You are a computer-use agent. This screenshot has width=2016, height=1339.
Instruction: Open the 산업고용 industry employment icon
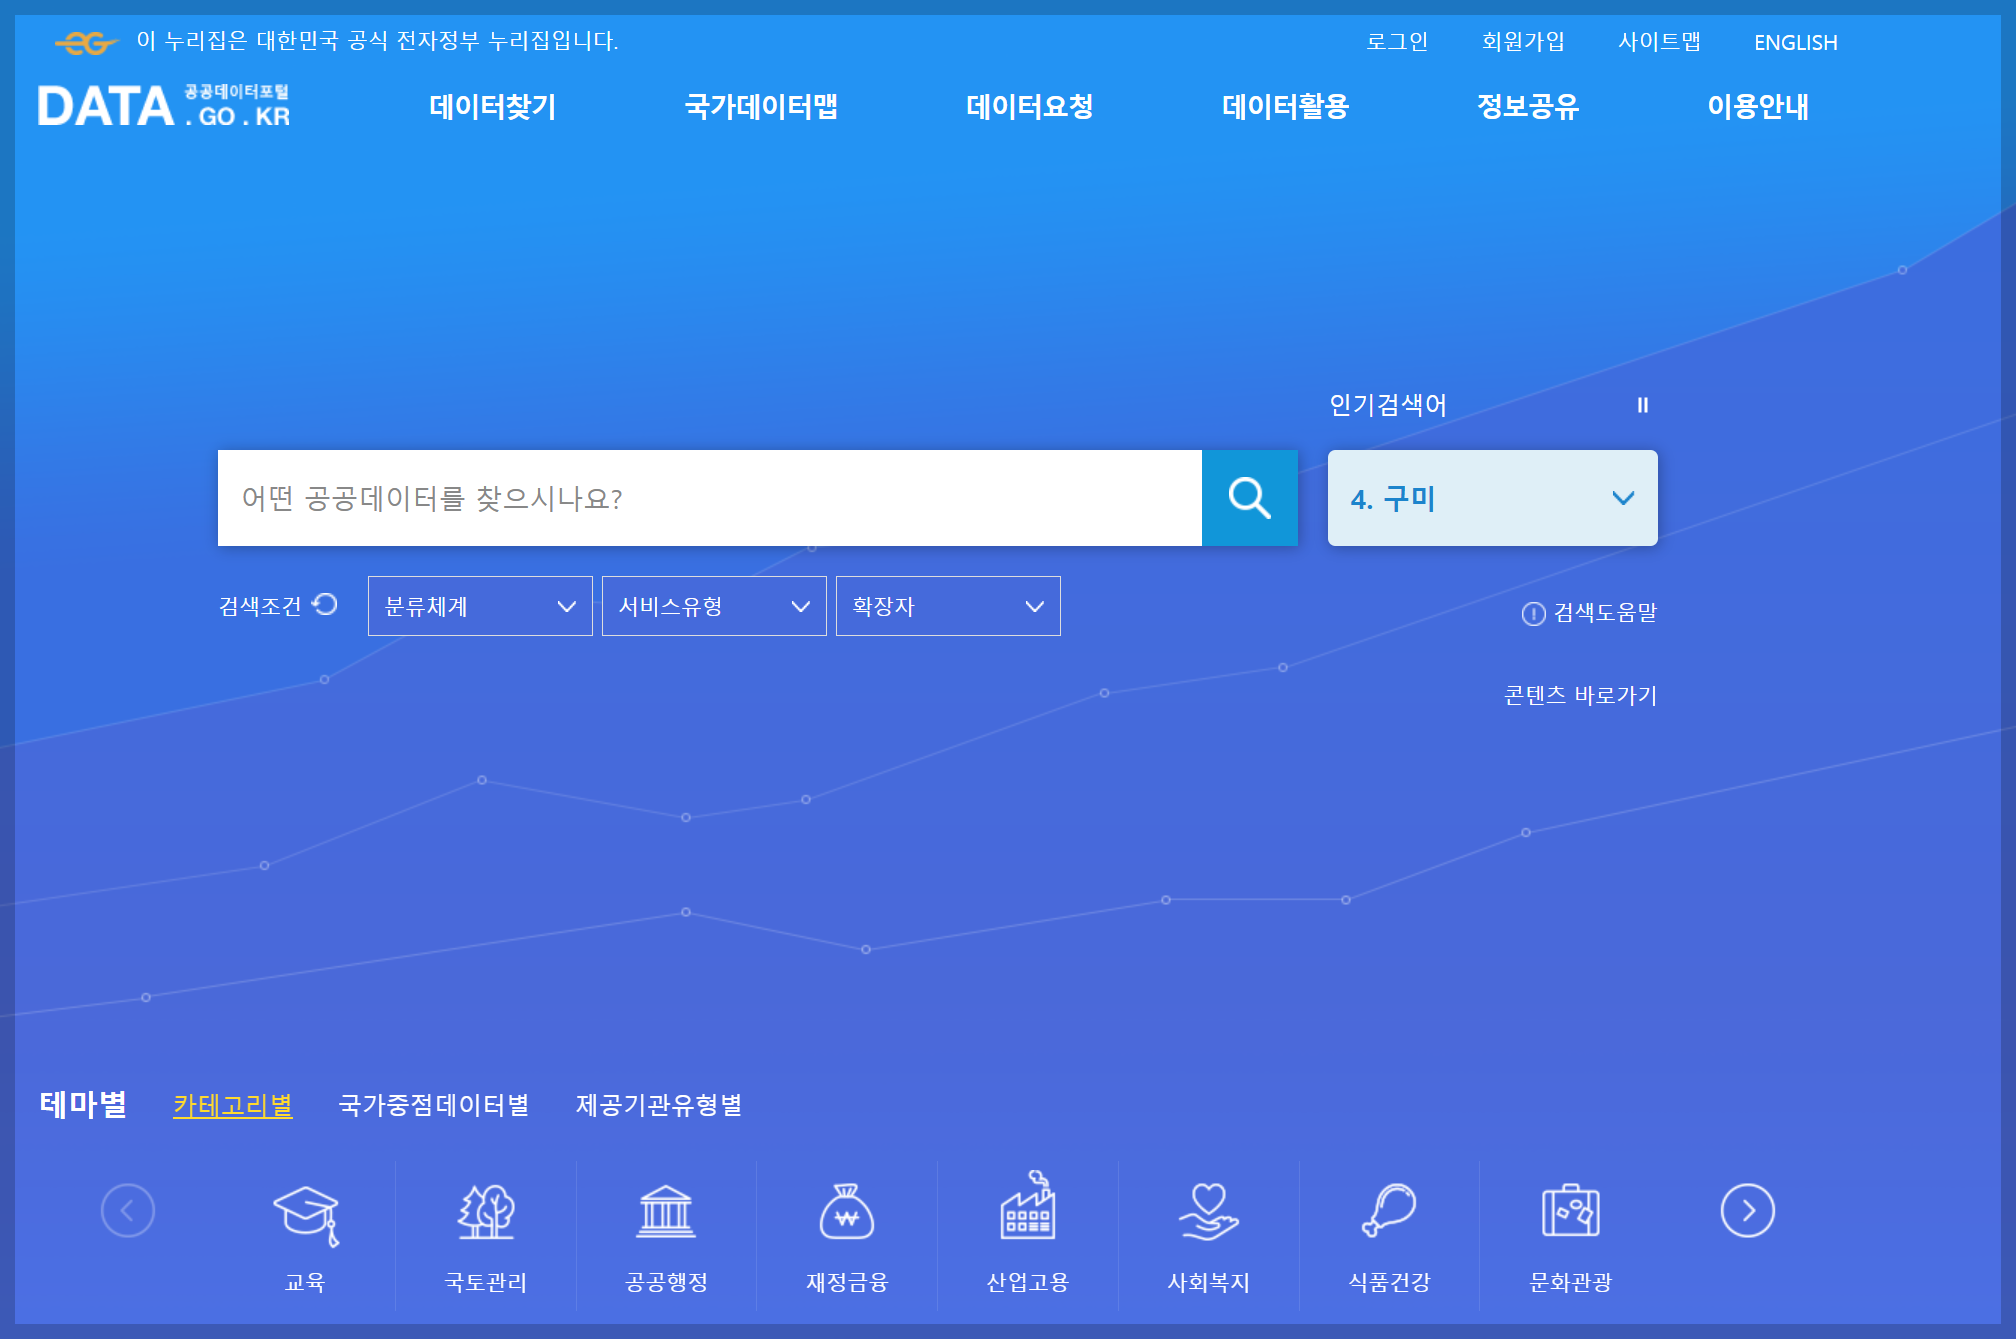1028,1206
